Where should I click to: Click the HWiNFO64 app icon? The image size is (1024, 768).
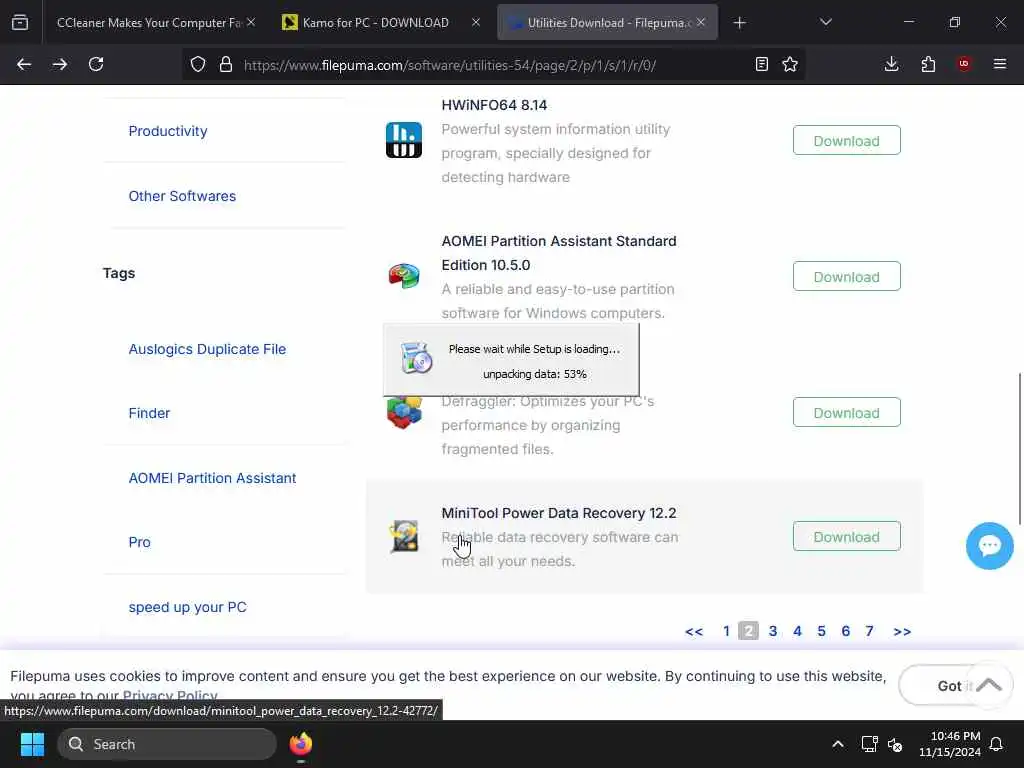(x=404, y=140)
